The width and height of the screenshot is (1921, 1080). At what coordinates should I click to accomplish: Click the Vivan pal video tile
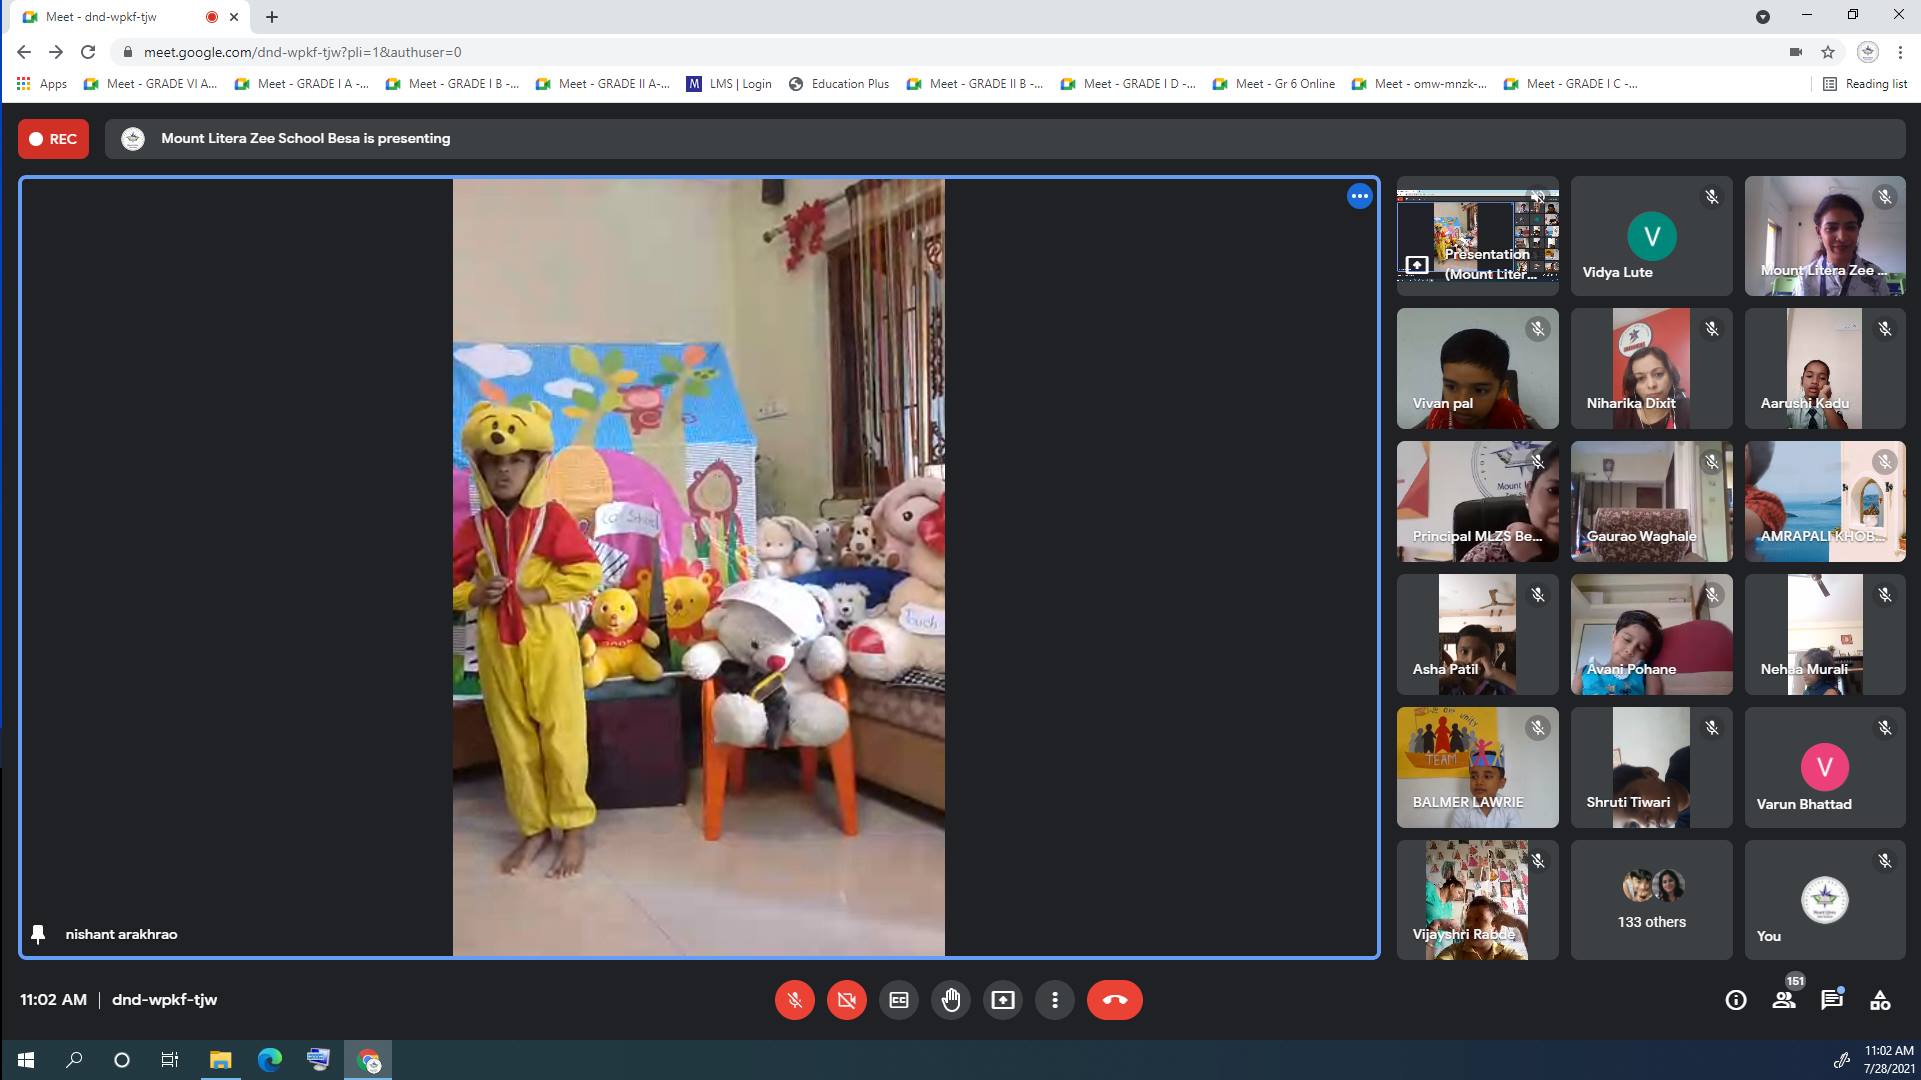point(1478,369)
